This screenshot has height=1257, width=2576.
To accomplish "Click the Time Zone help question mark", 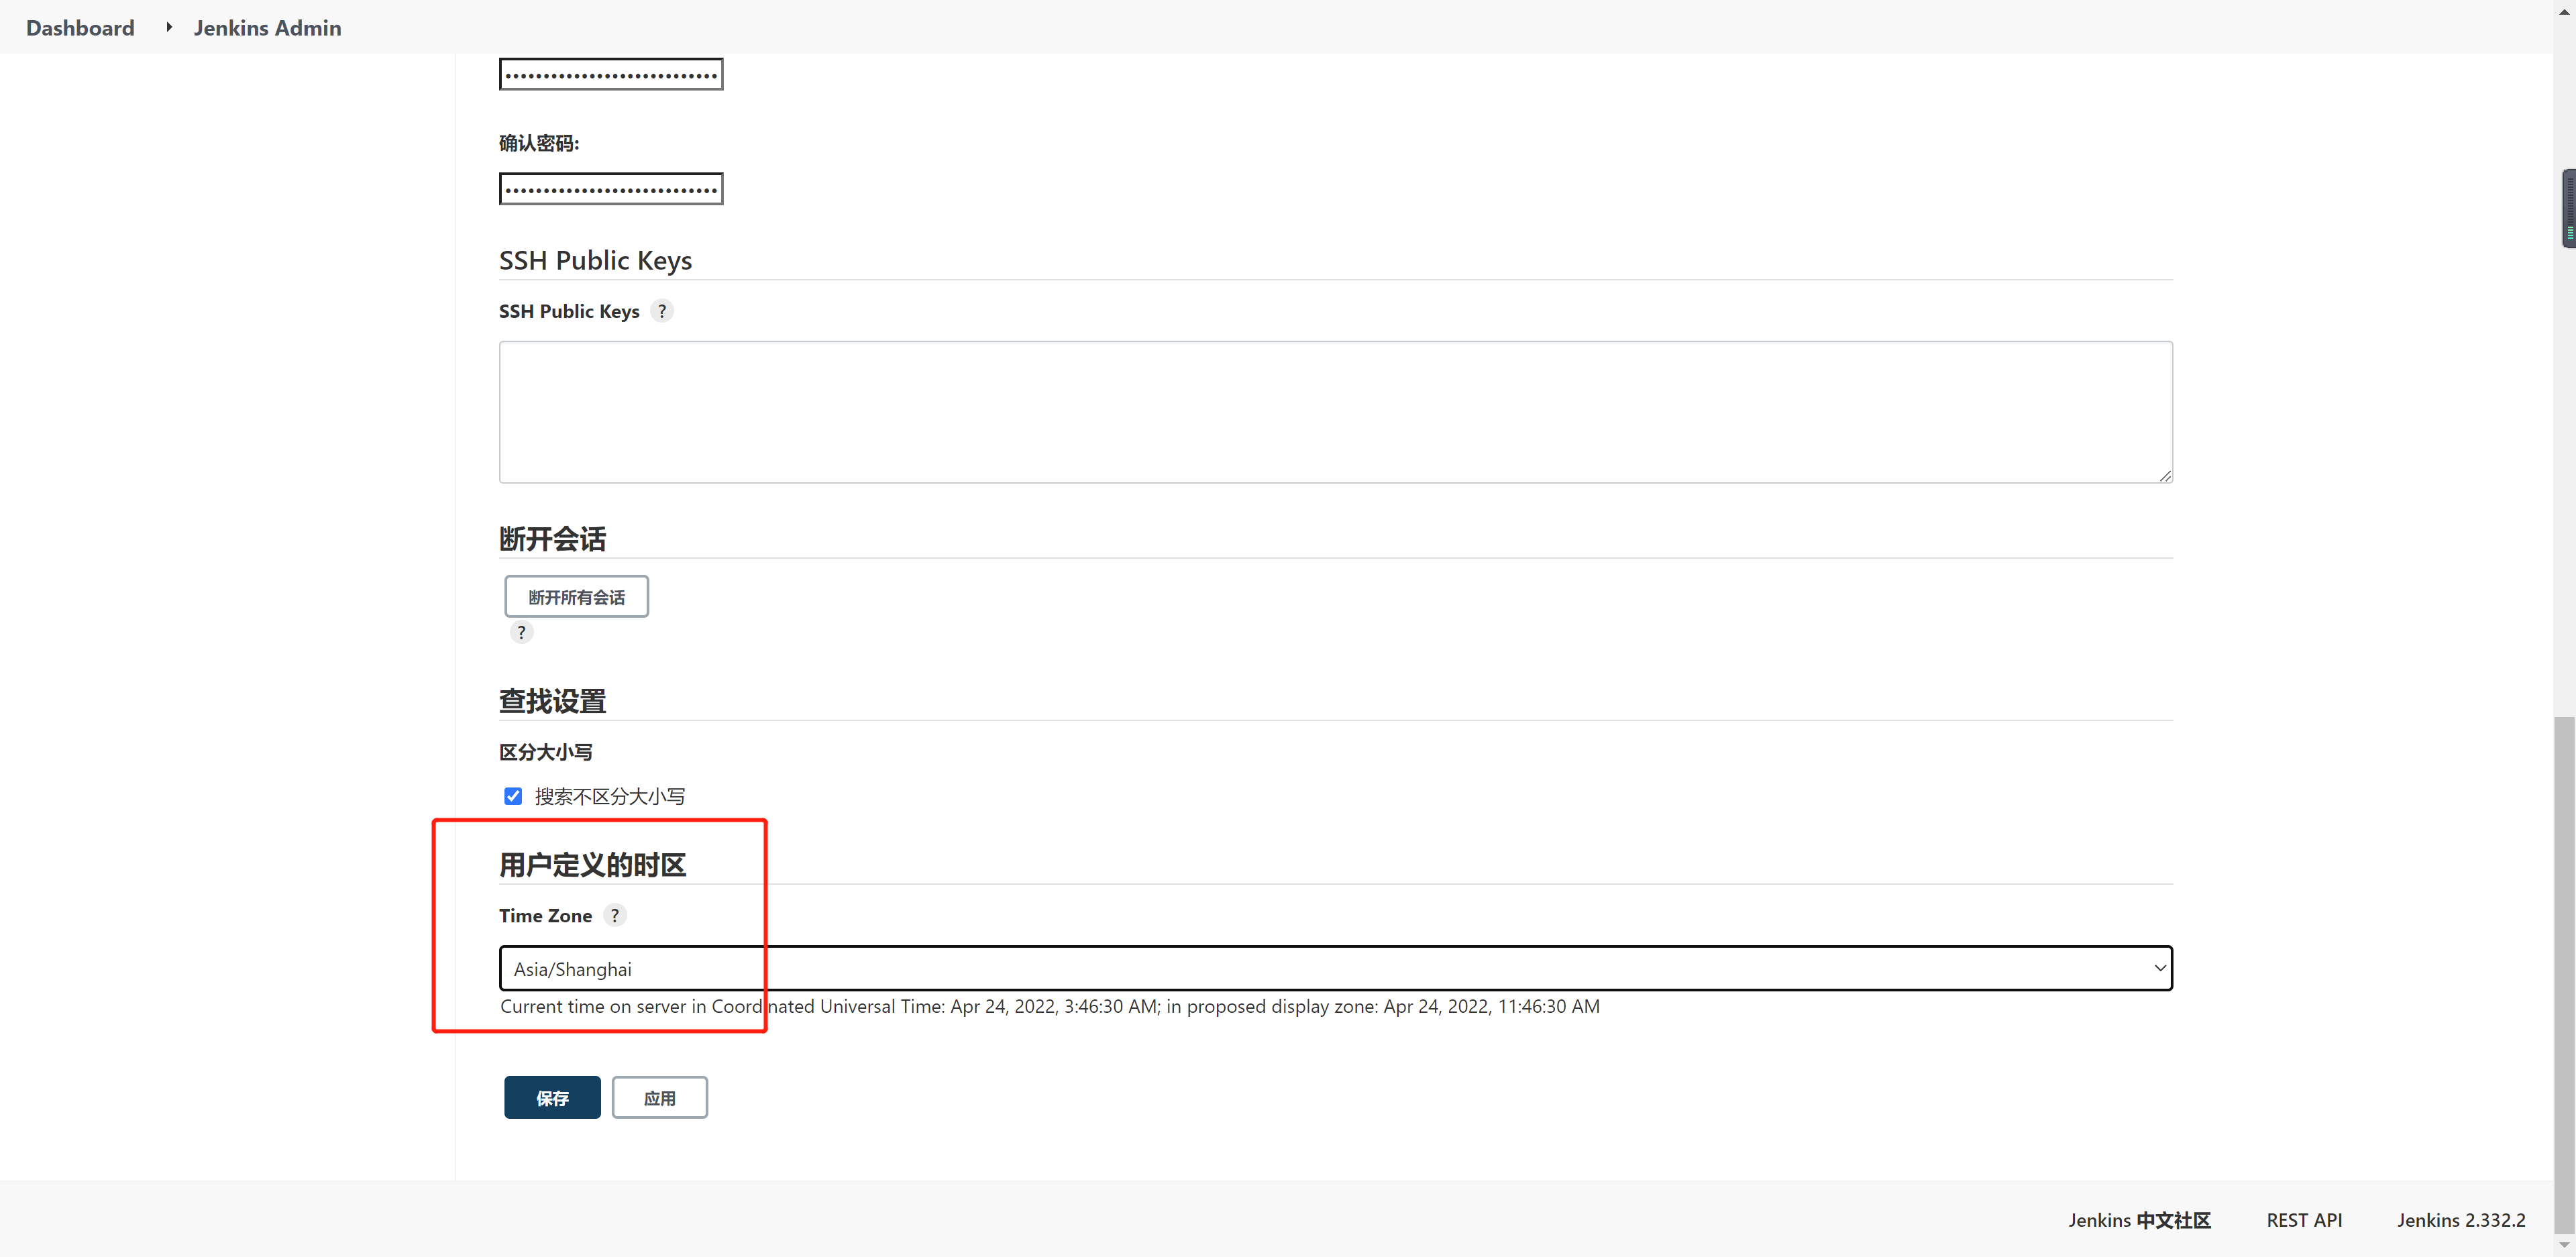I will pyautogui.click(x=614, y=915).
